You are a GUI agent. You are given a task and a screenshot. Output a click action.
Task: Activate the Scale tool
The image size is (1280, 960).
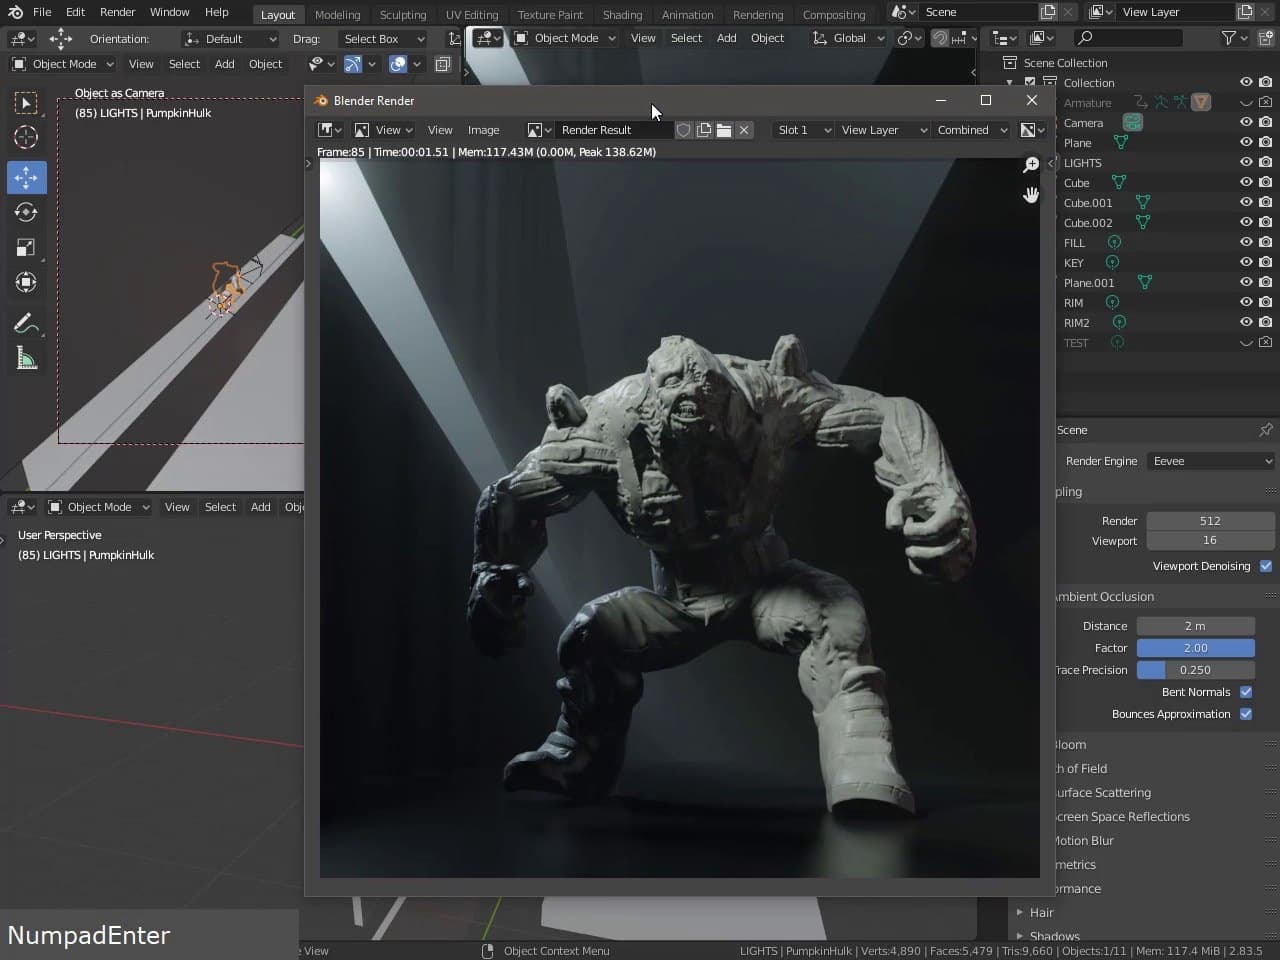tap(26, 247)
